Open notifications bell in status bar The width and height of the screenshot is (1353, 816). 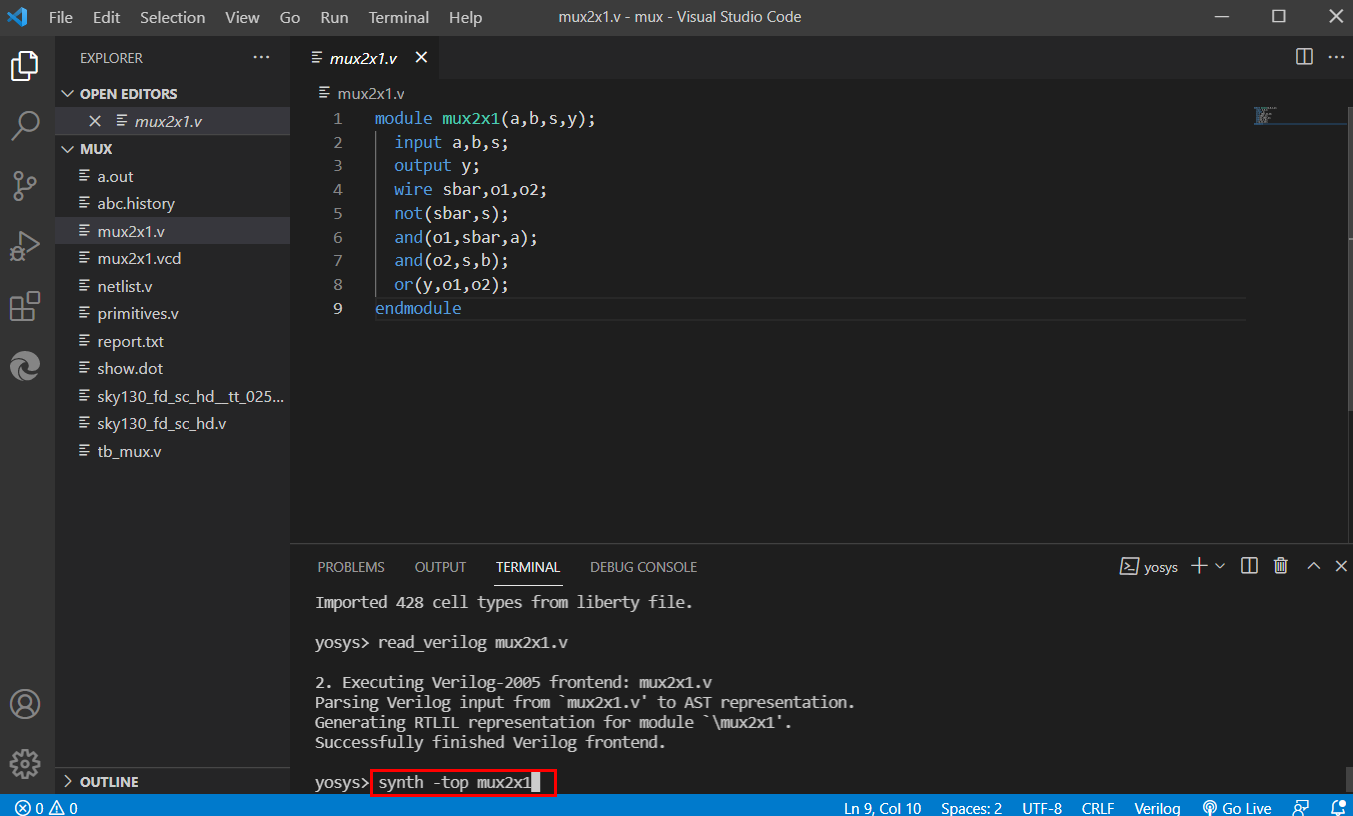1337,807
